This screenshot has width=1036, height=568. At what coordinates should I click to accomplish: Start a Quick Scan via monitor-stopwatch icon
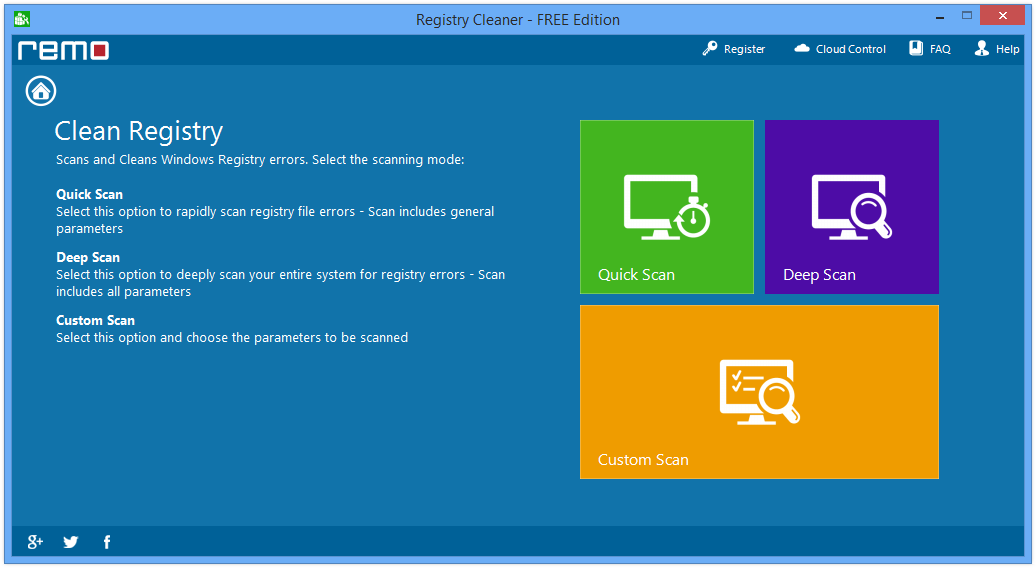point(667,207)
